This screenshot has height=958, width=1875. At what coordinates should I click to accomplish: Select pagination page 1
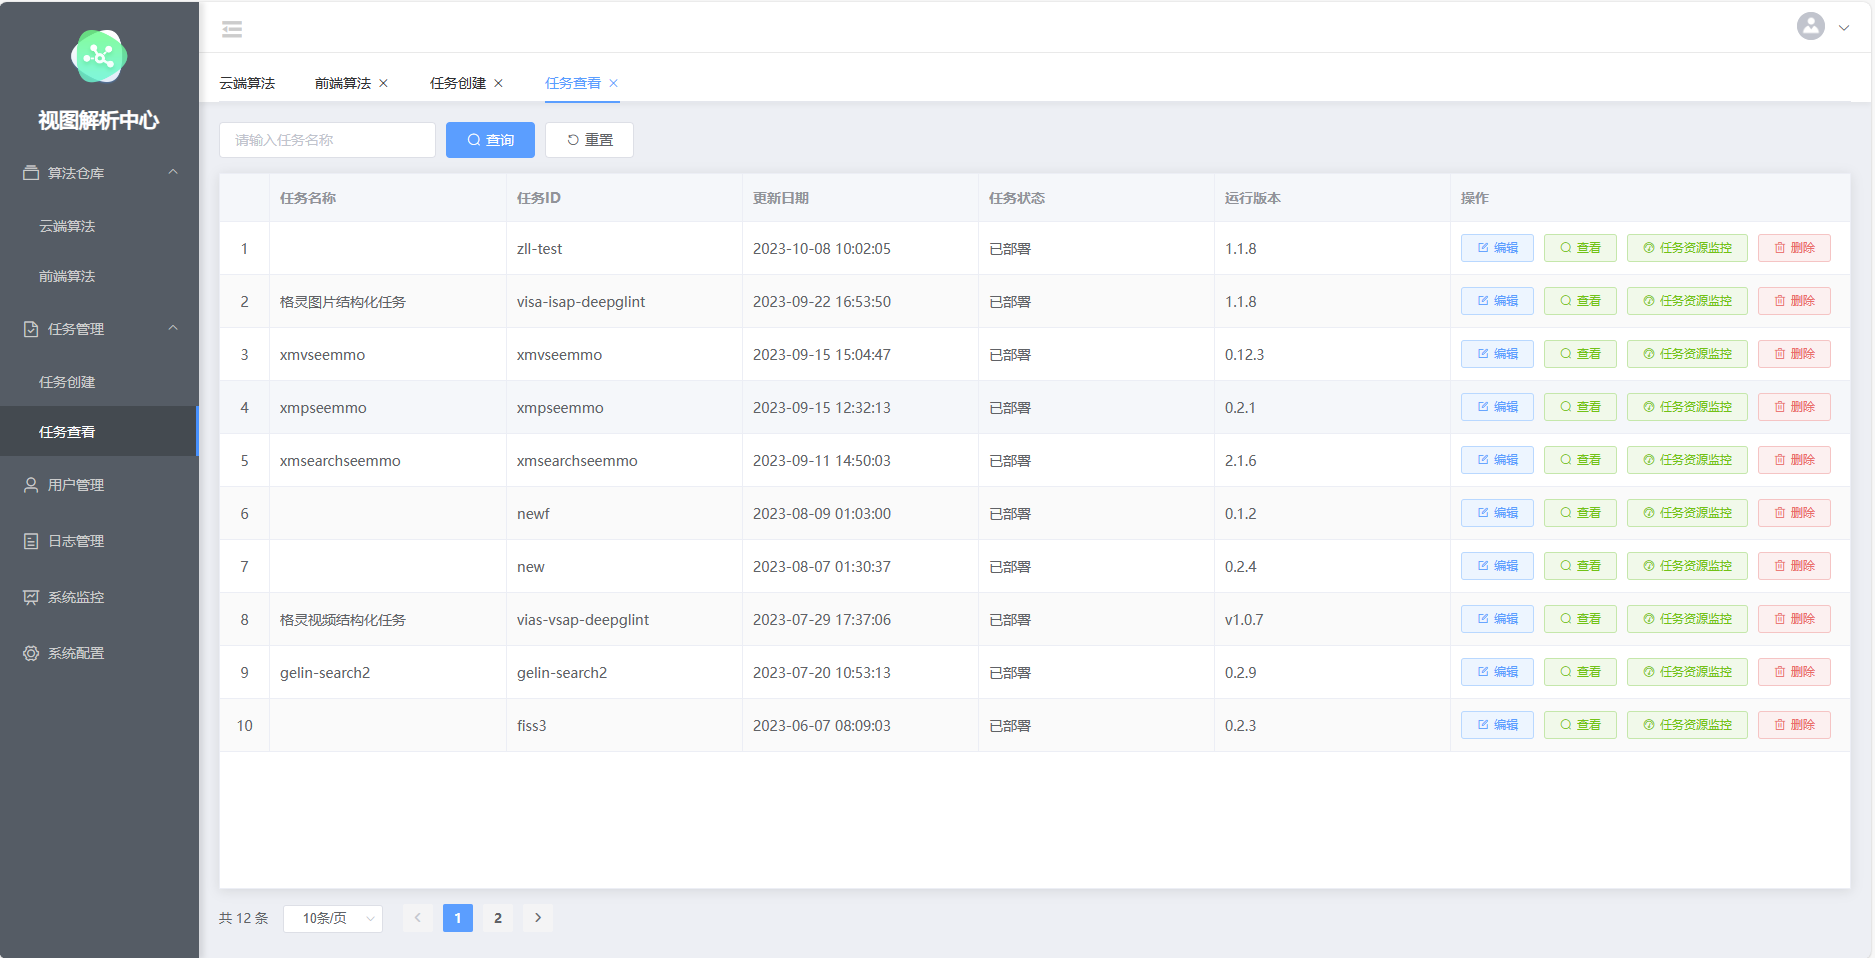(458, 918)
